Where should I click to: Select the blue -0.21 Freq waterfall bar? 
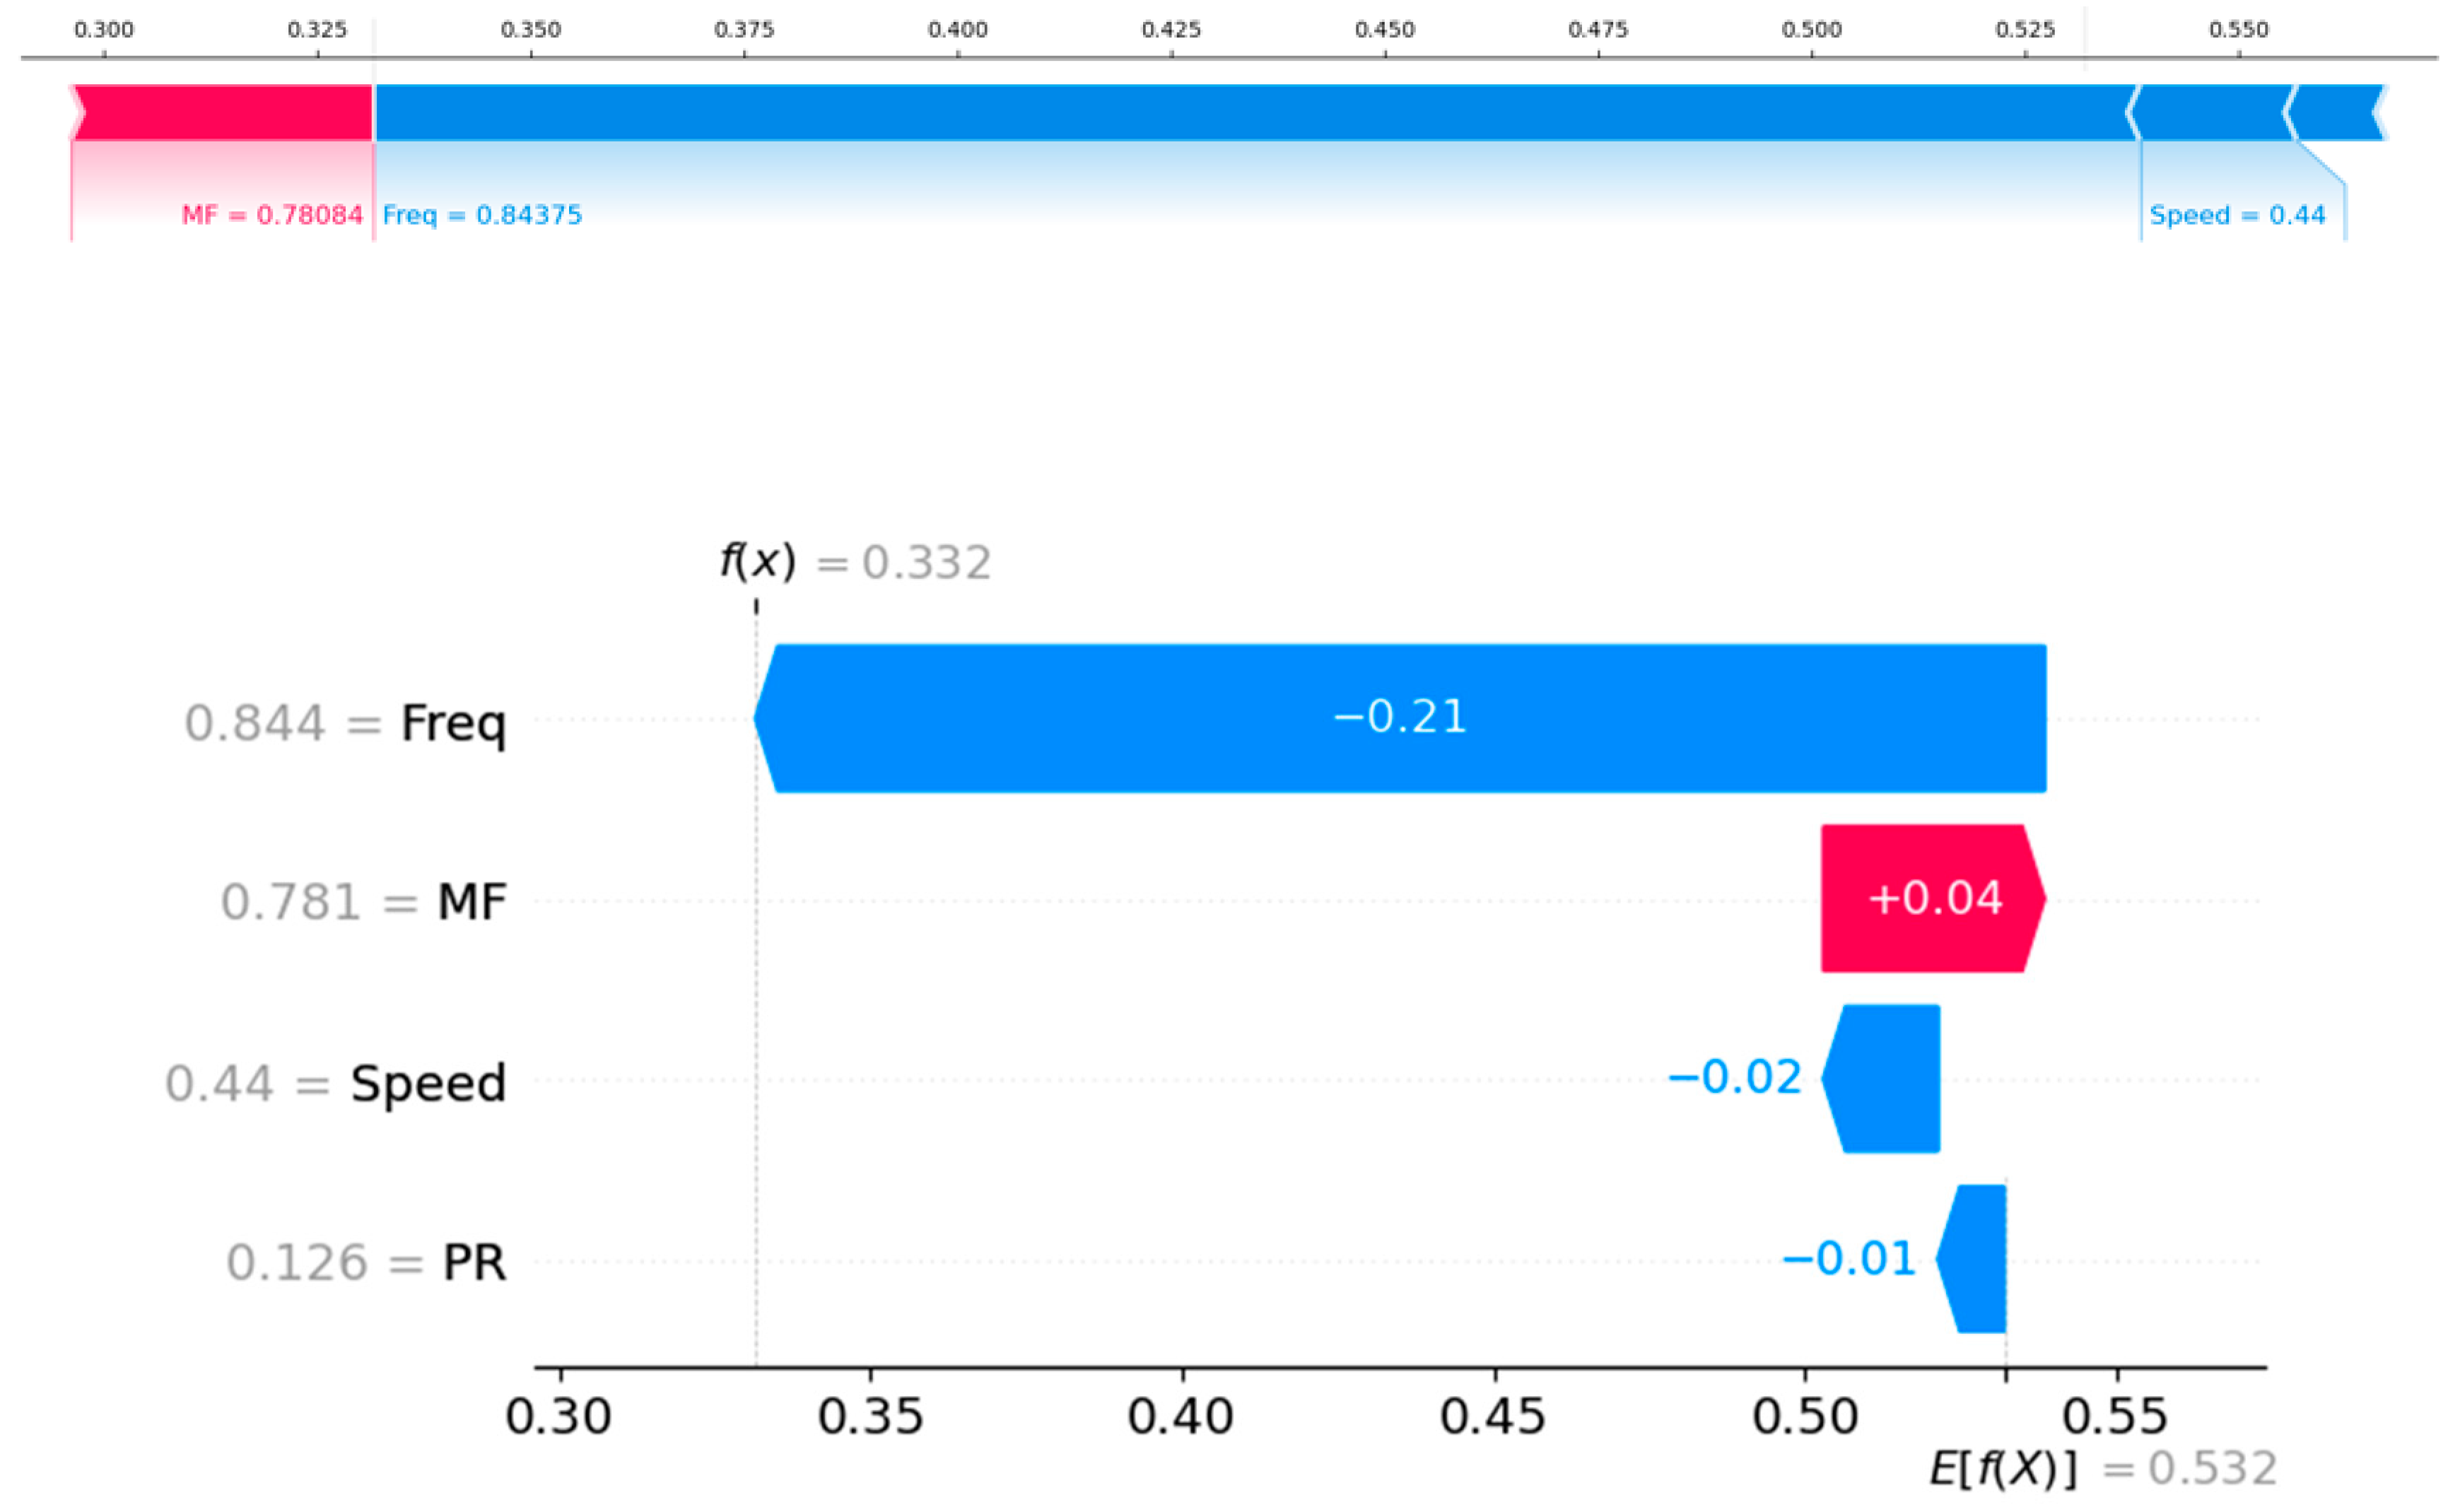(x=1400, y=718)
